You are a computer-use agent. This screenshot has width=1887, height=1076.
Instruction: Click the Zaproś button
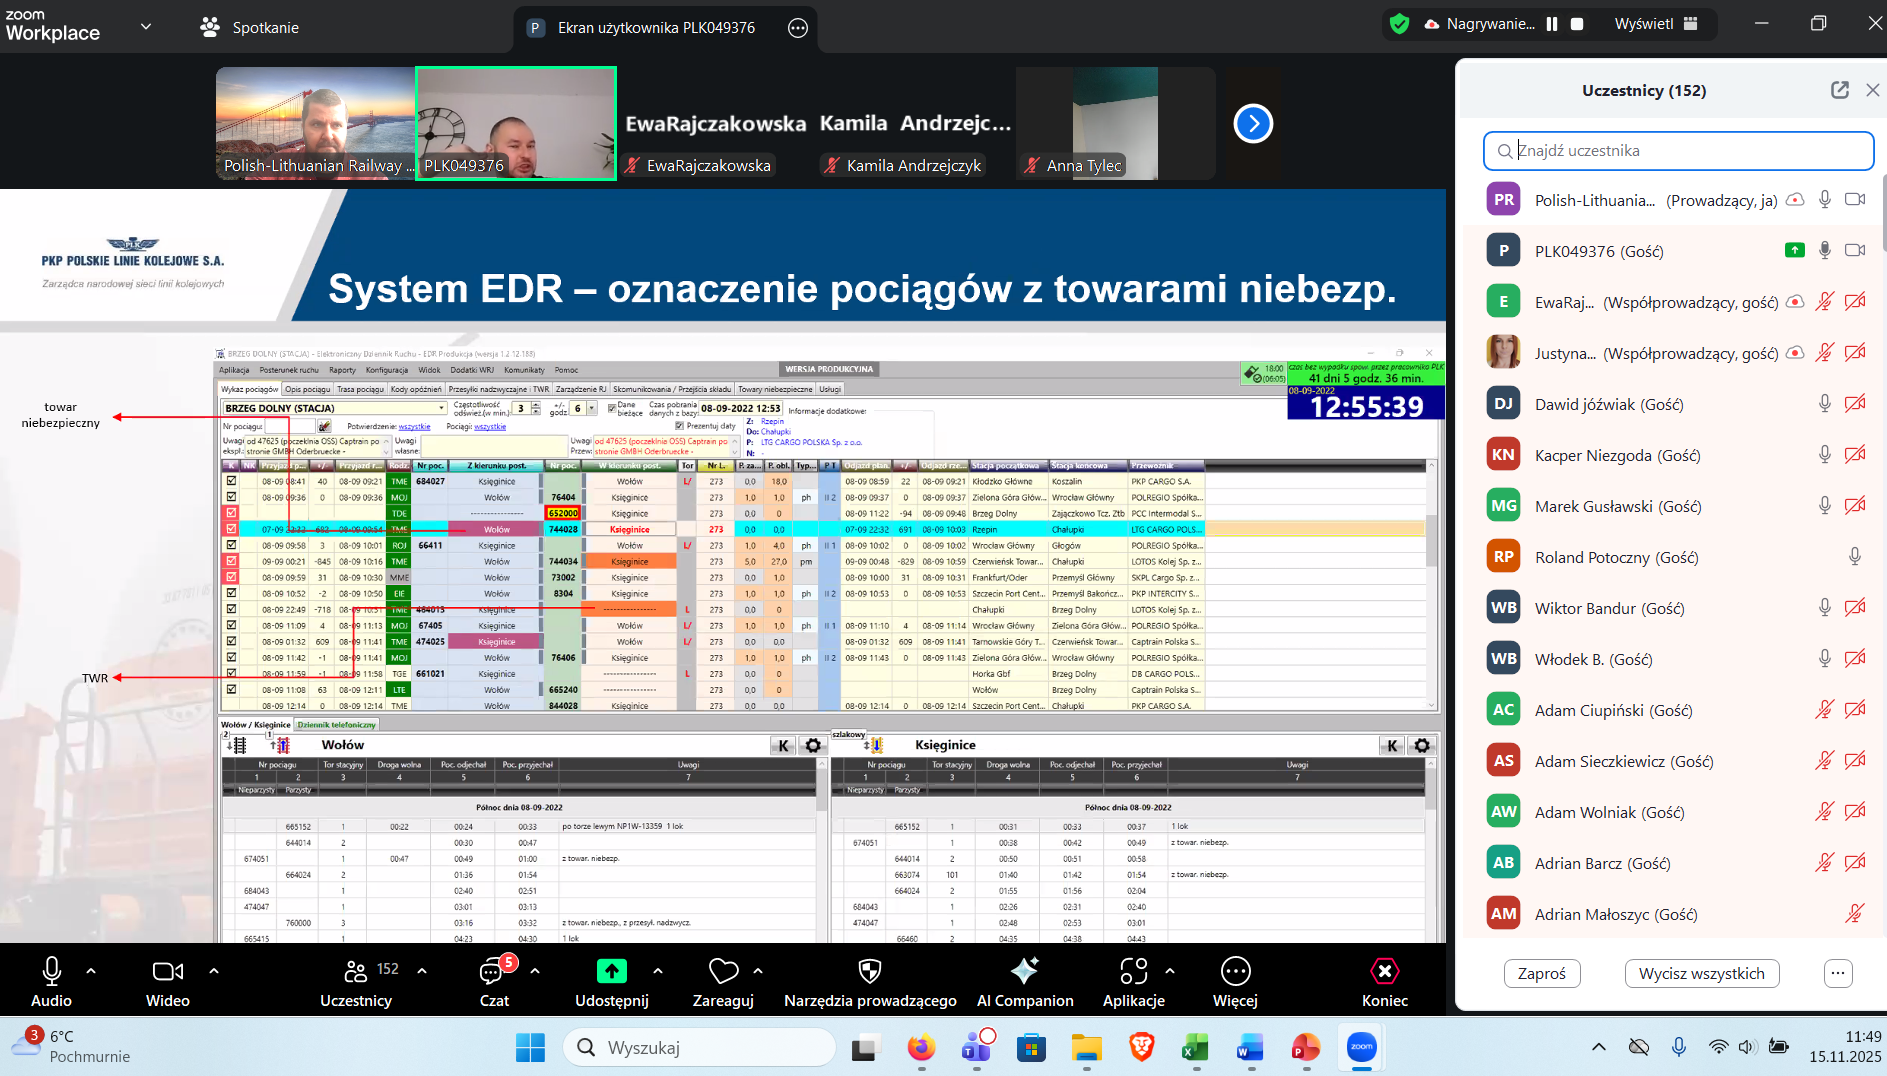click(1541, 973)
